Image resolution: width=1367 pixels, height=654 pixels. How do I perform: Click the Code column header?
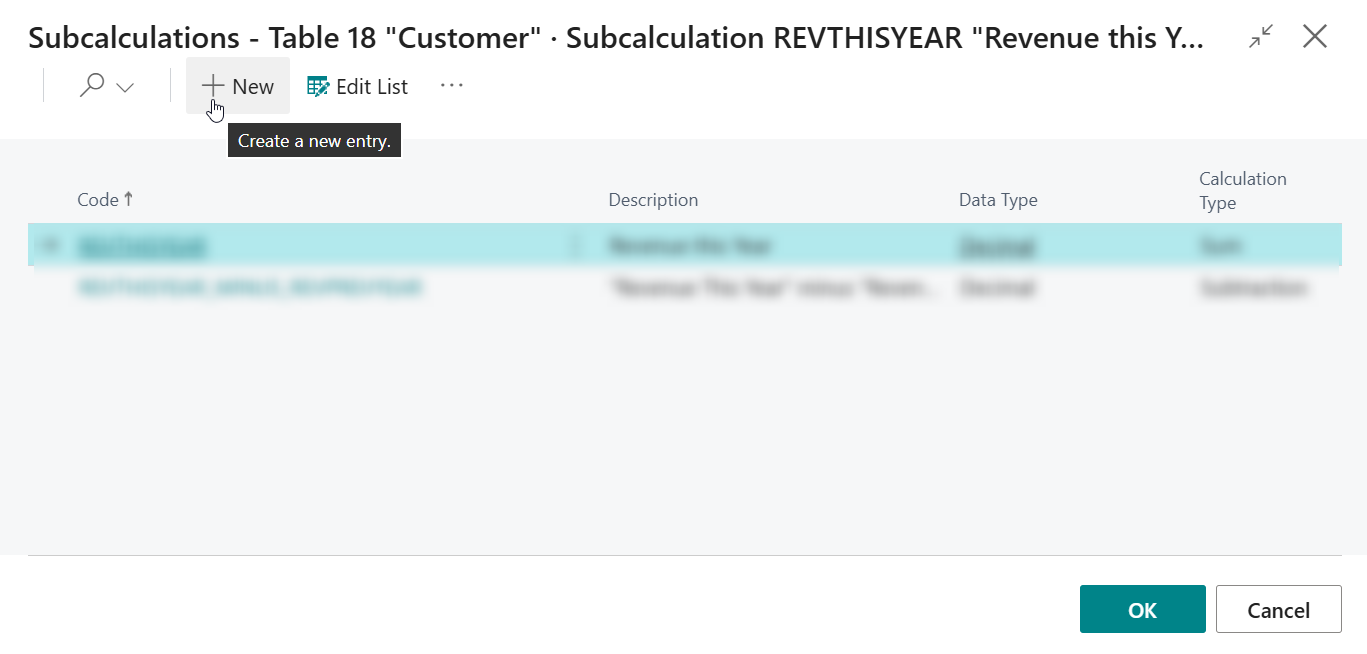pyautogui.click(x=98, y=200)
